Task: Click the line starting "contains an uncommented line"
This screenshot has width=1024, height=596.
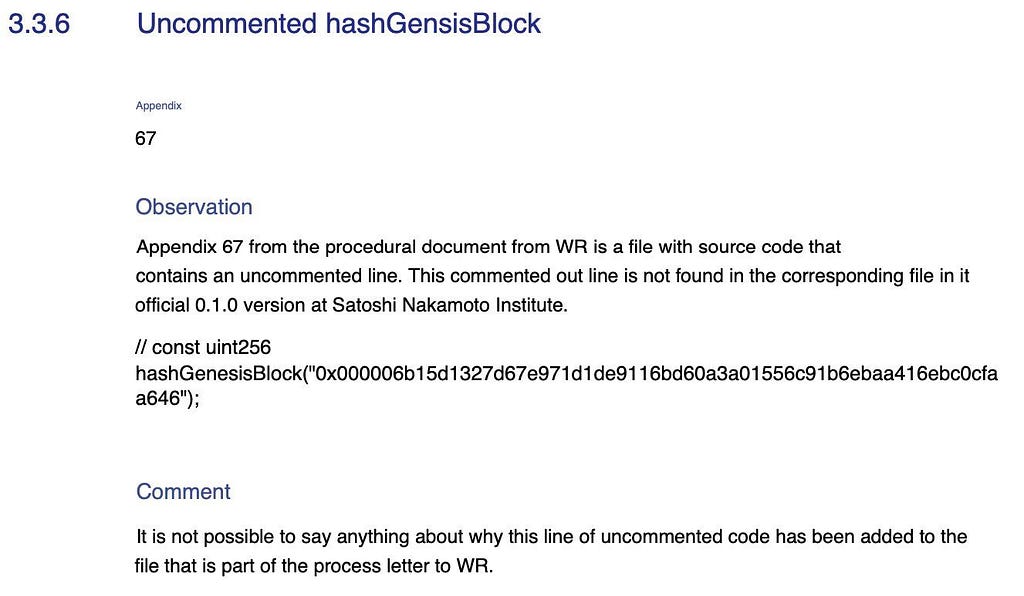Action: coord(552,275)
